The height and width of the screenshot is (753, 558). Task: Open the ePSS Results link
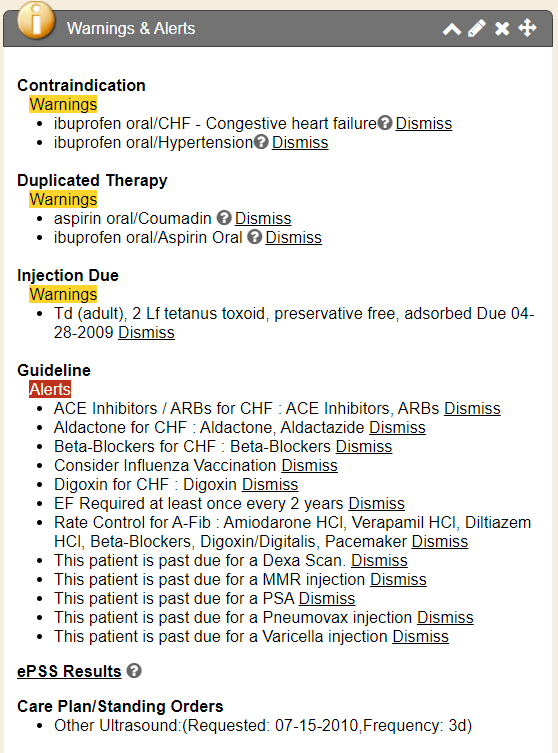pos(69,671)
